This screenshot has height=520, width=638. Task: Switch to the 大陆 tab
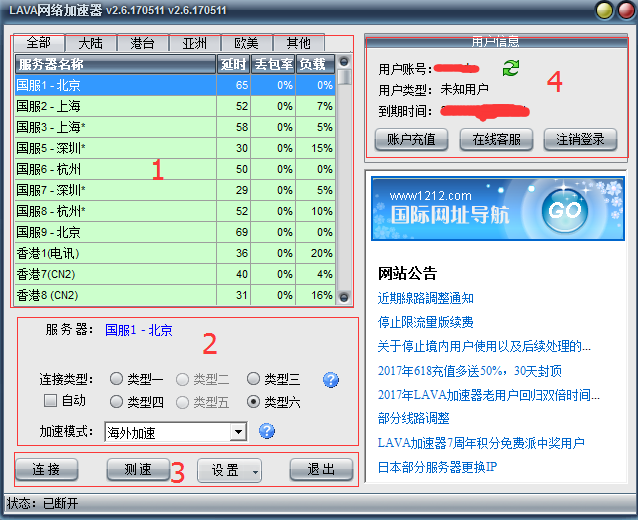pyautogui.click(x=91, y=43)
